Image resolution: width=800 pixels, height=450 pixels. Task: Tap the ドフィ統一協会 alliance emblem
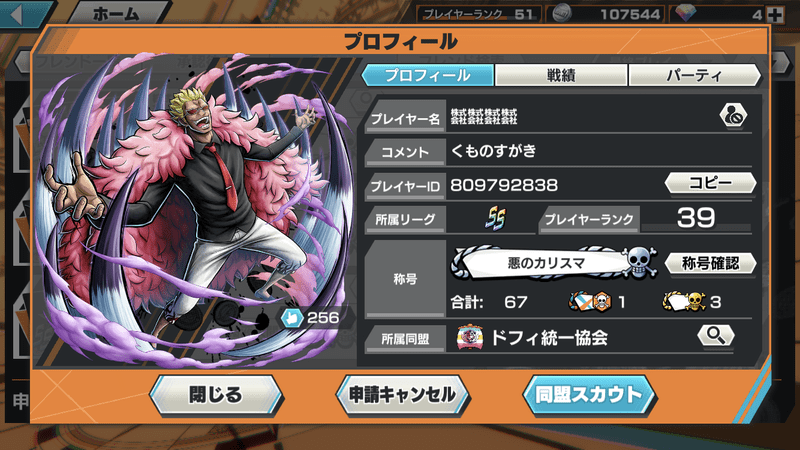click(470, 337)
